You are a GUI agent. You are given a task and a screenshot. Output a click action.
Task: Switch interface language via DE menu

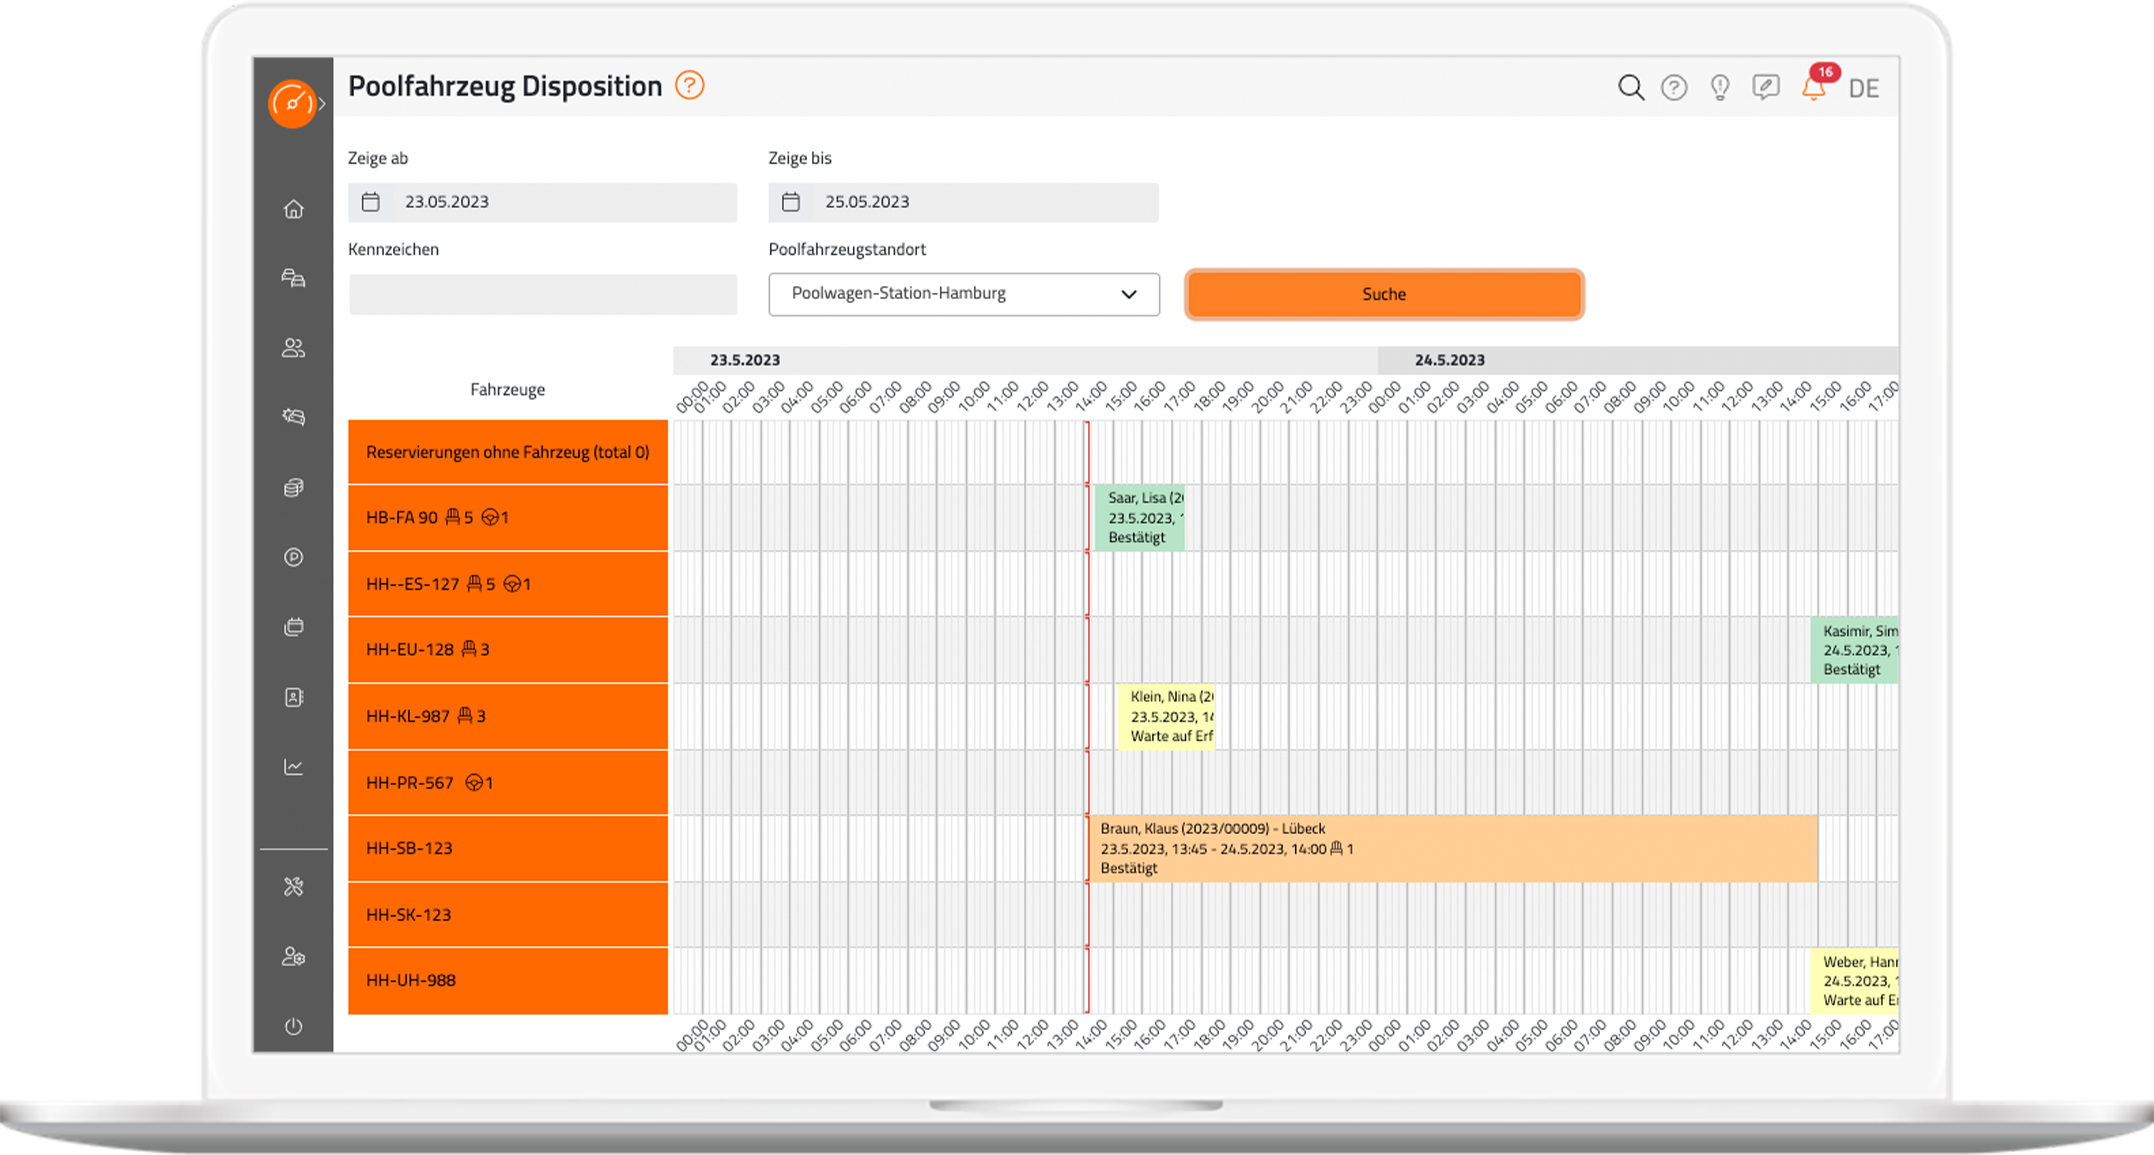(1866, 88)
